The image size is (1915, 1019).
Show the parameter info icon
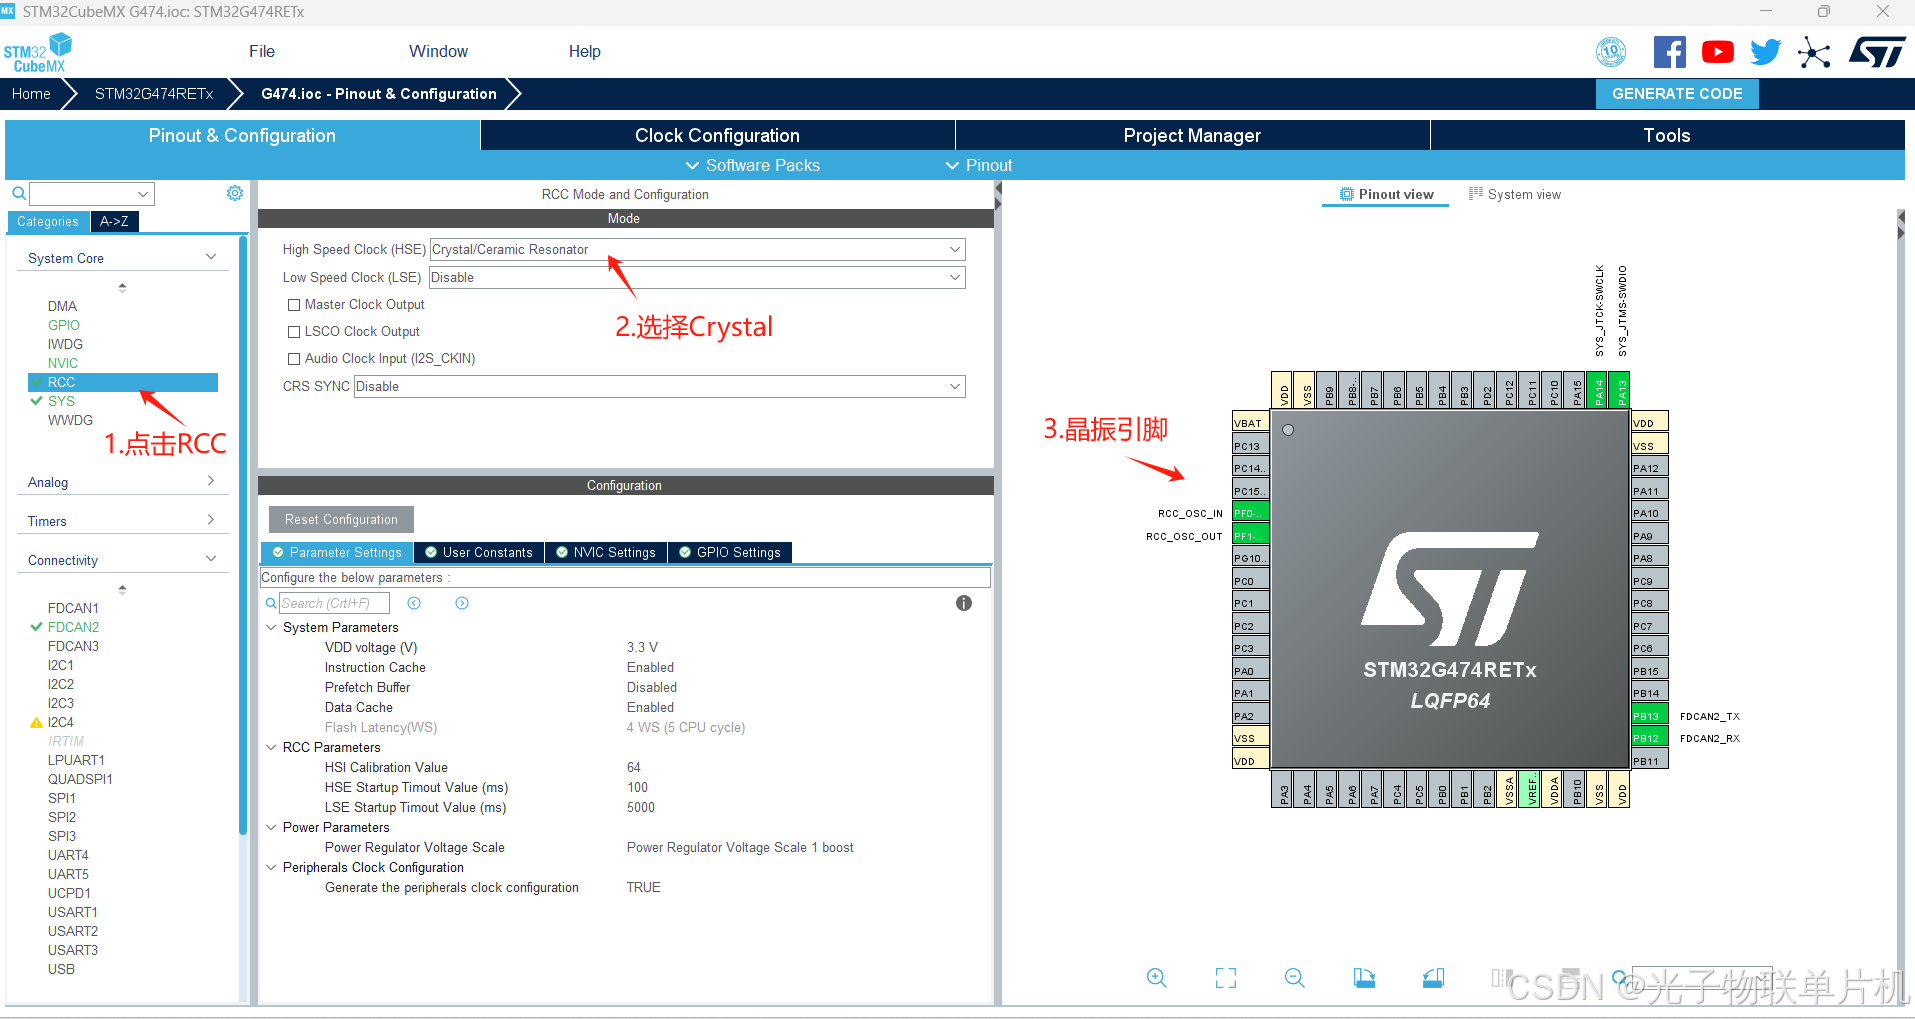click(964, 603)
